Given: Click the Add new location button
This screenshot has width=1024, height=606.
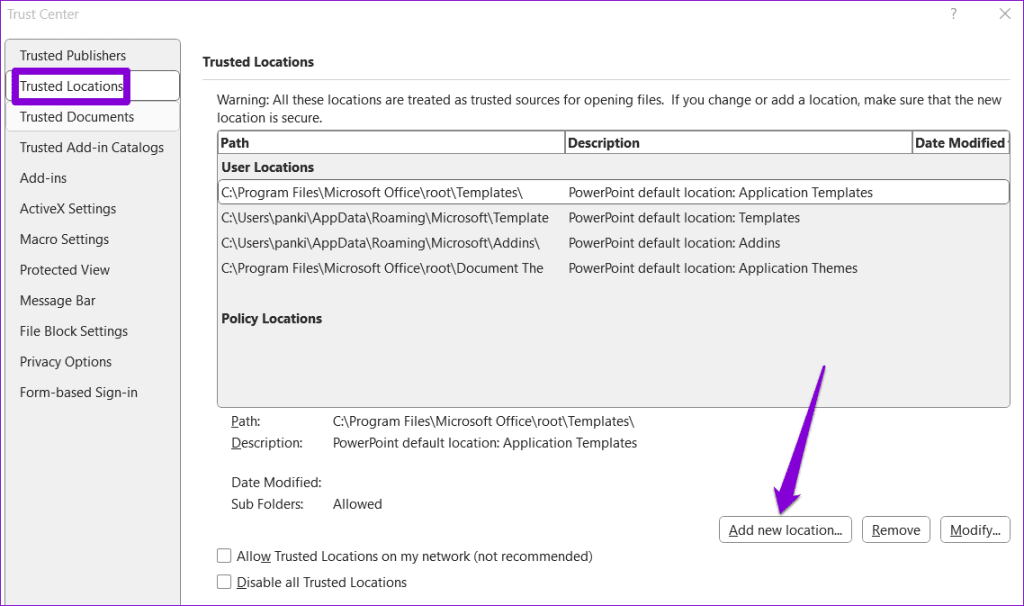Looking at the screenshot, I should point(785,530).
